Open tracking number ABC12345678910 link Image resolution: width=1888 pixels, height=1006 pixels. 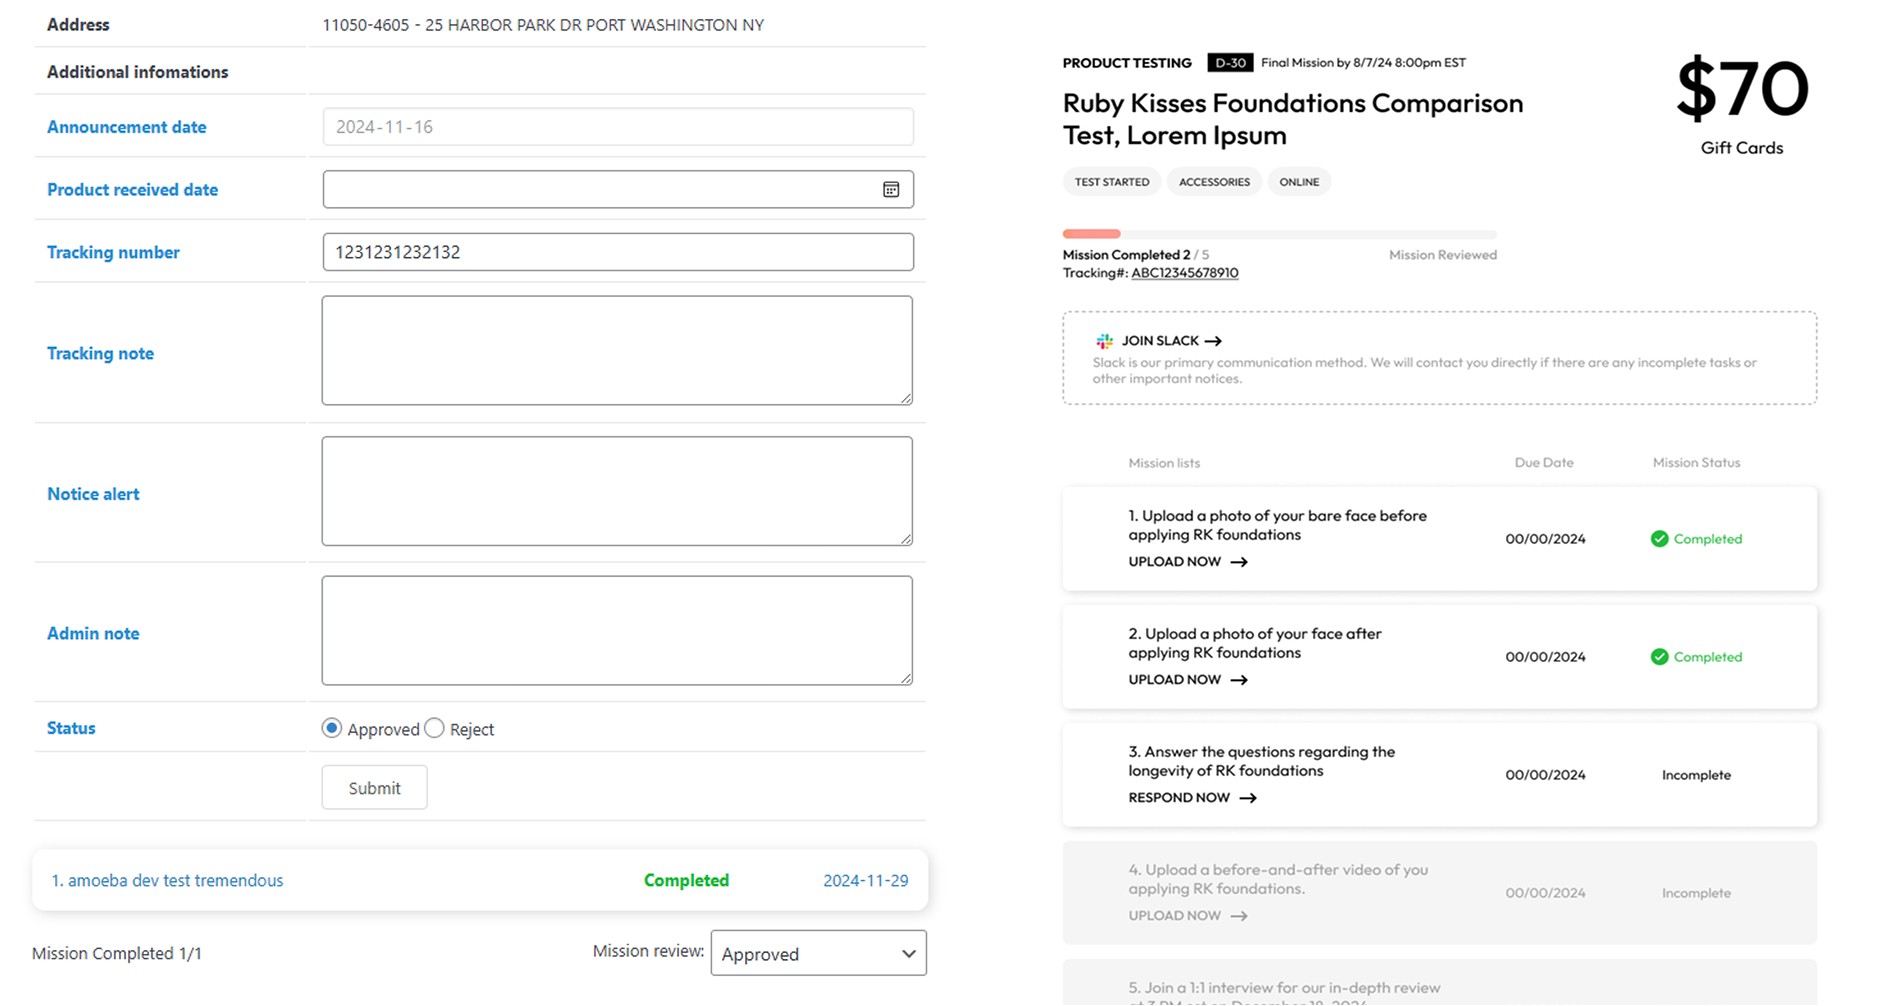click(x=1184, y=273)
